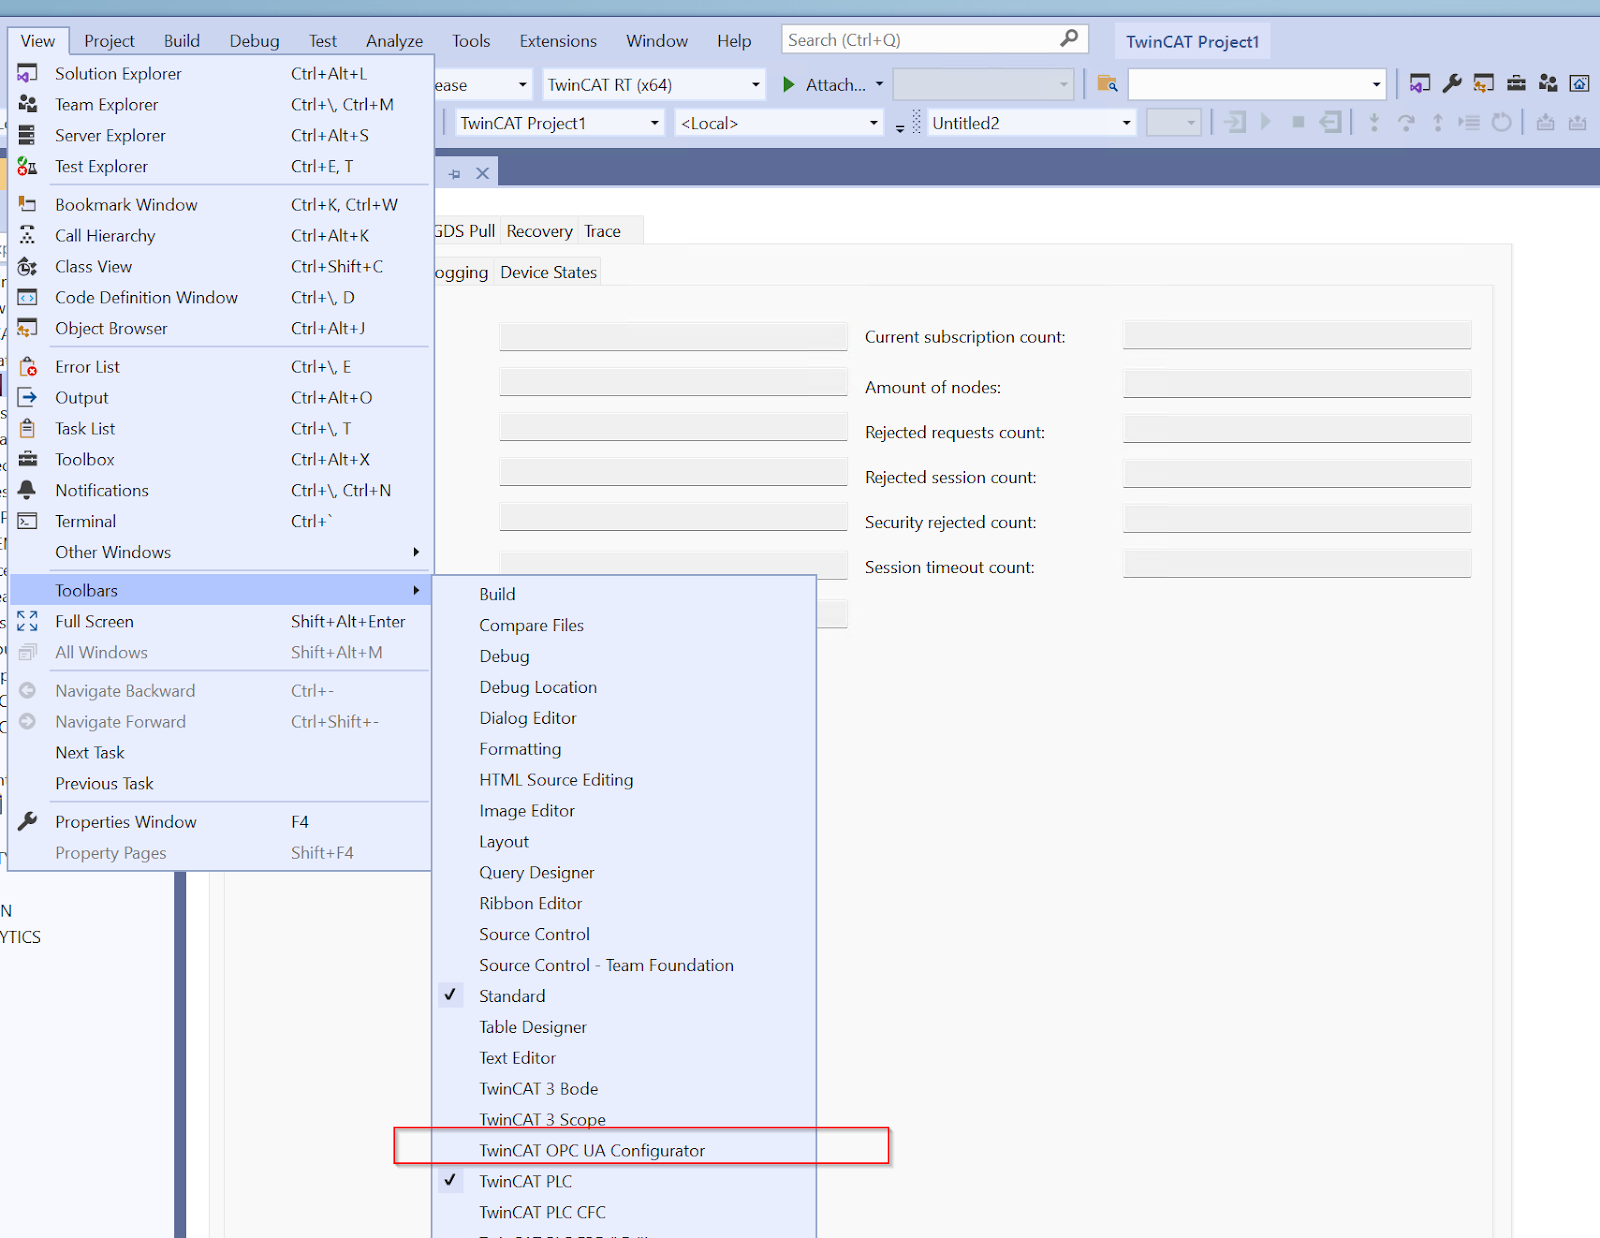The height and width of the screenshot is (1238, 1600).
Task: Enable the Text Editor toolbar
Action: (x=624, y=1058)
